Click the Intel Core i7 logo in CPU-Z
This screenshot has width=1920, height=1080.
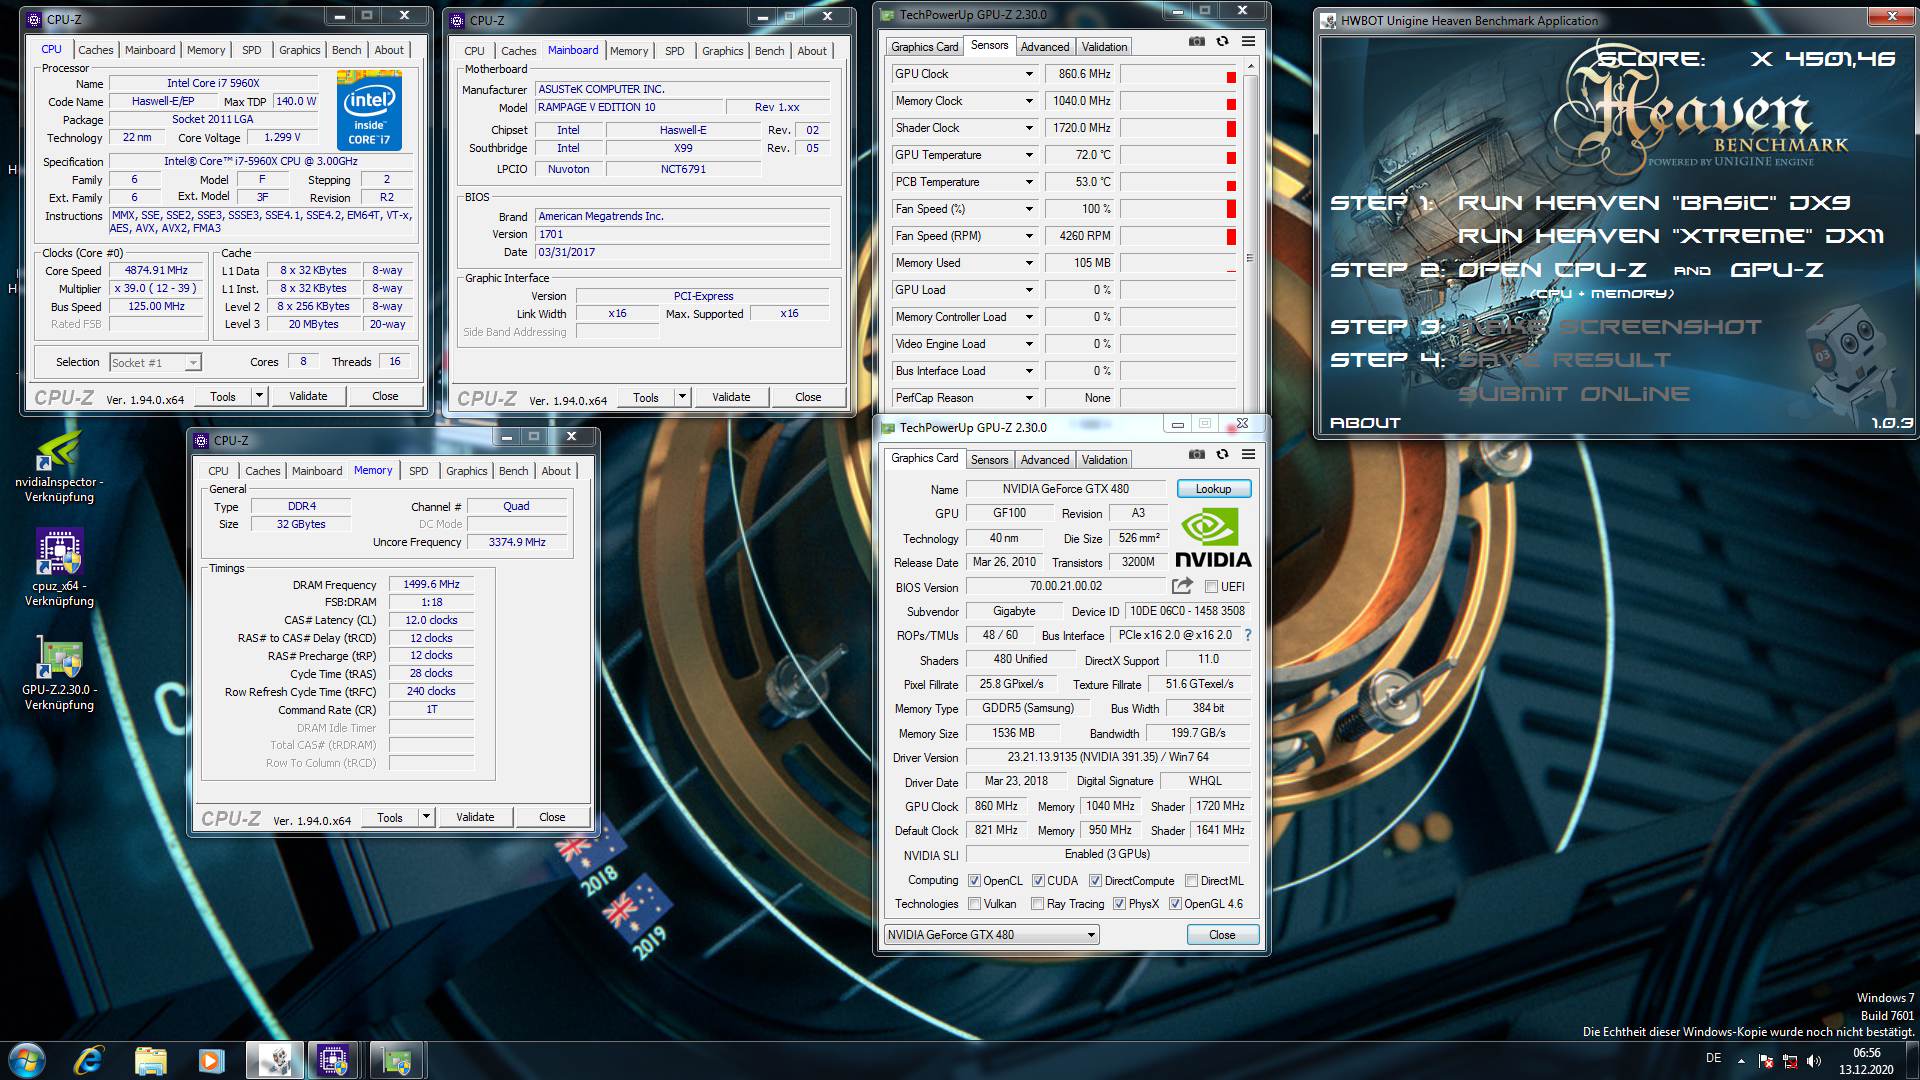click(x=369, y=110)
